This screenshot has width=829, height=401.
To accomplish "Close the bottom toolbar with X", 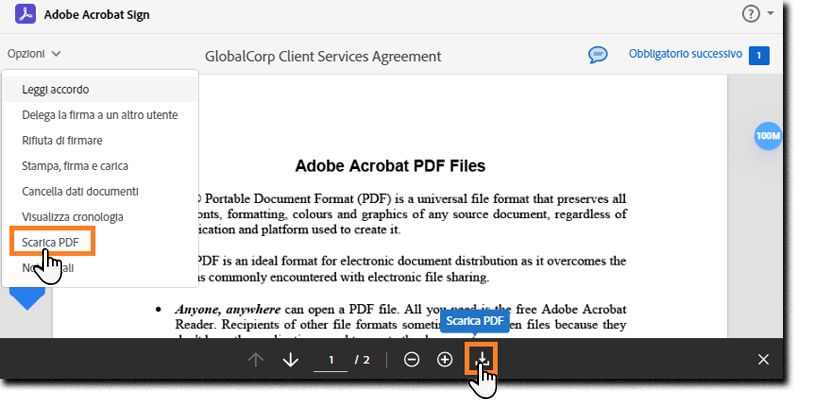I will pos(763,360).
